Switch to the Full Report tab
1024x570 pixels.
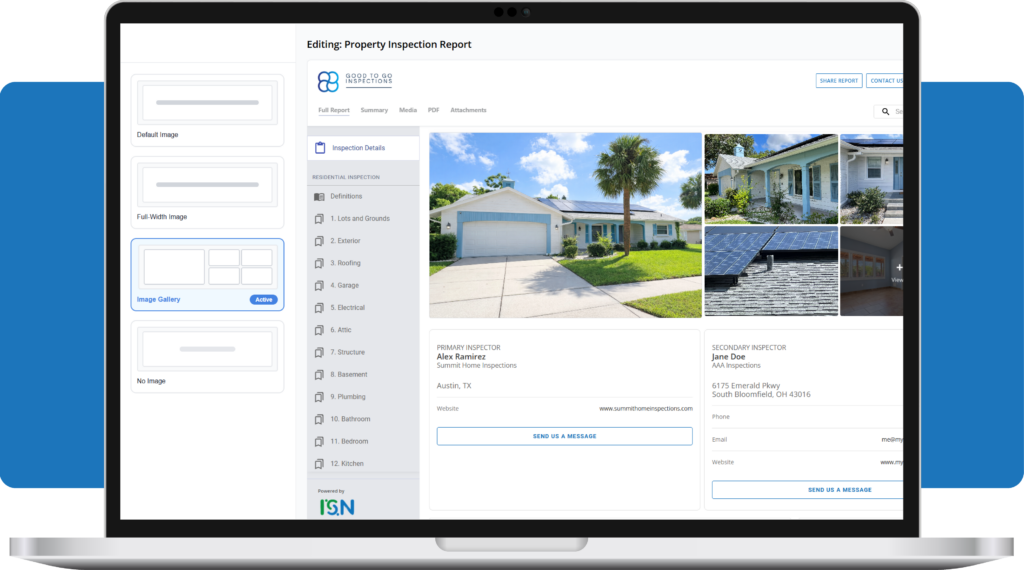pos(334,110)
